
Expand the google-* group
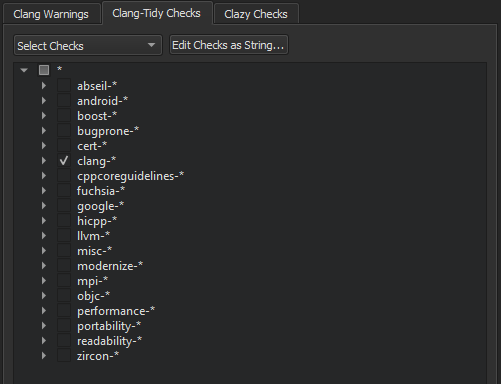(44, 206)
